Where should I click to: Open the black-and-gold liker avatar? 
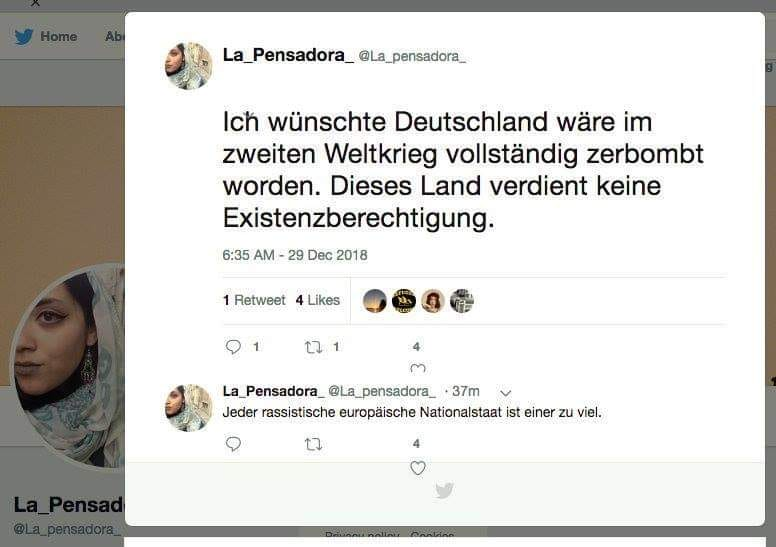click(x=404, y=301)
